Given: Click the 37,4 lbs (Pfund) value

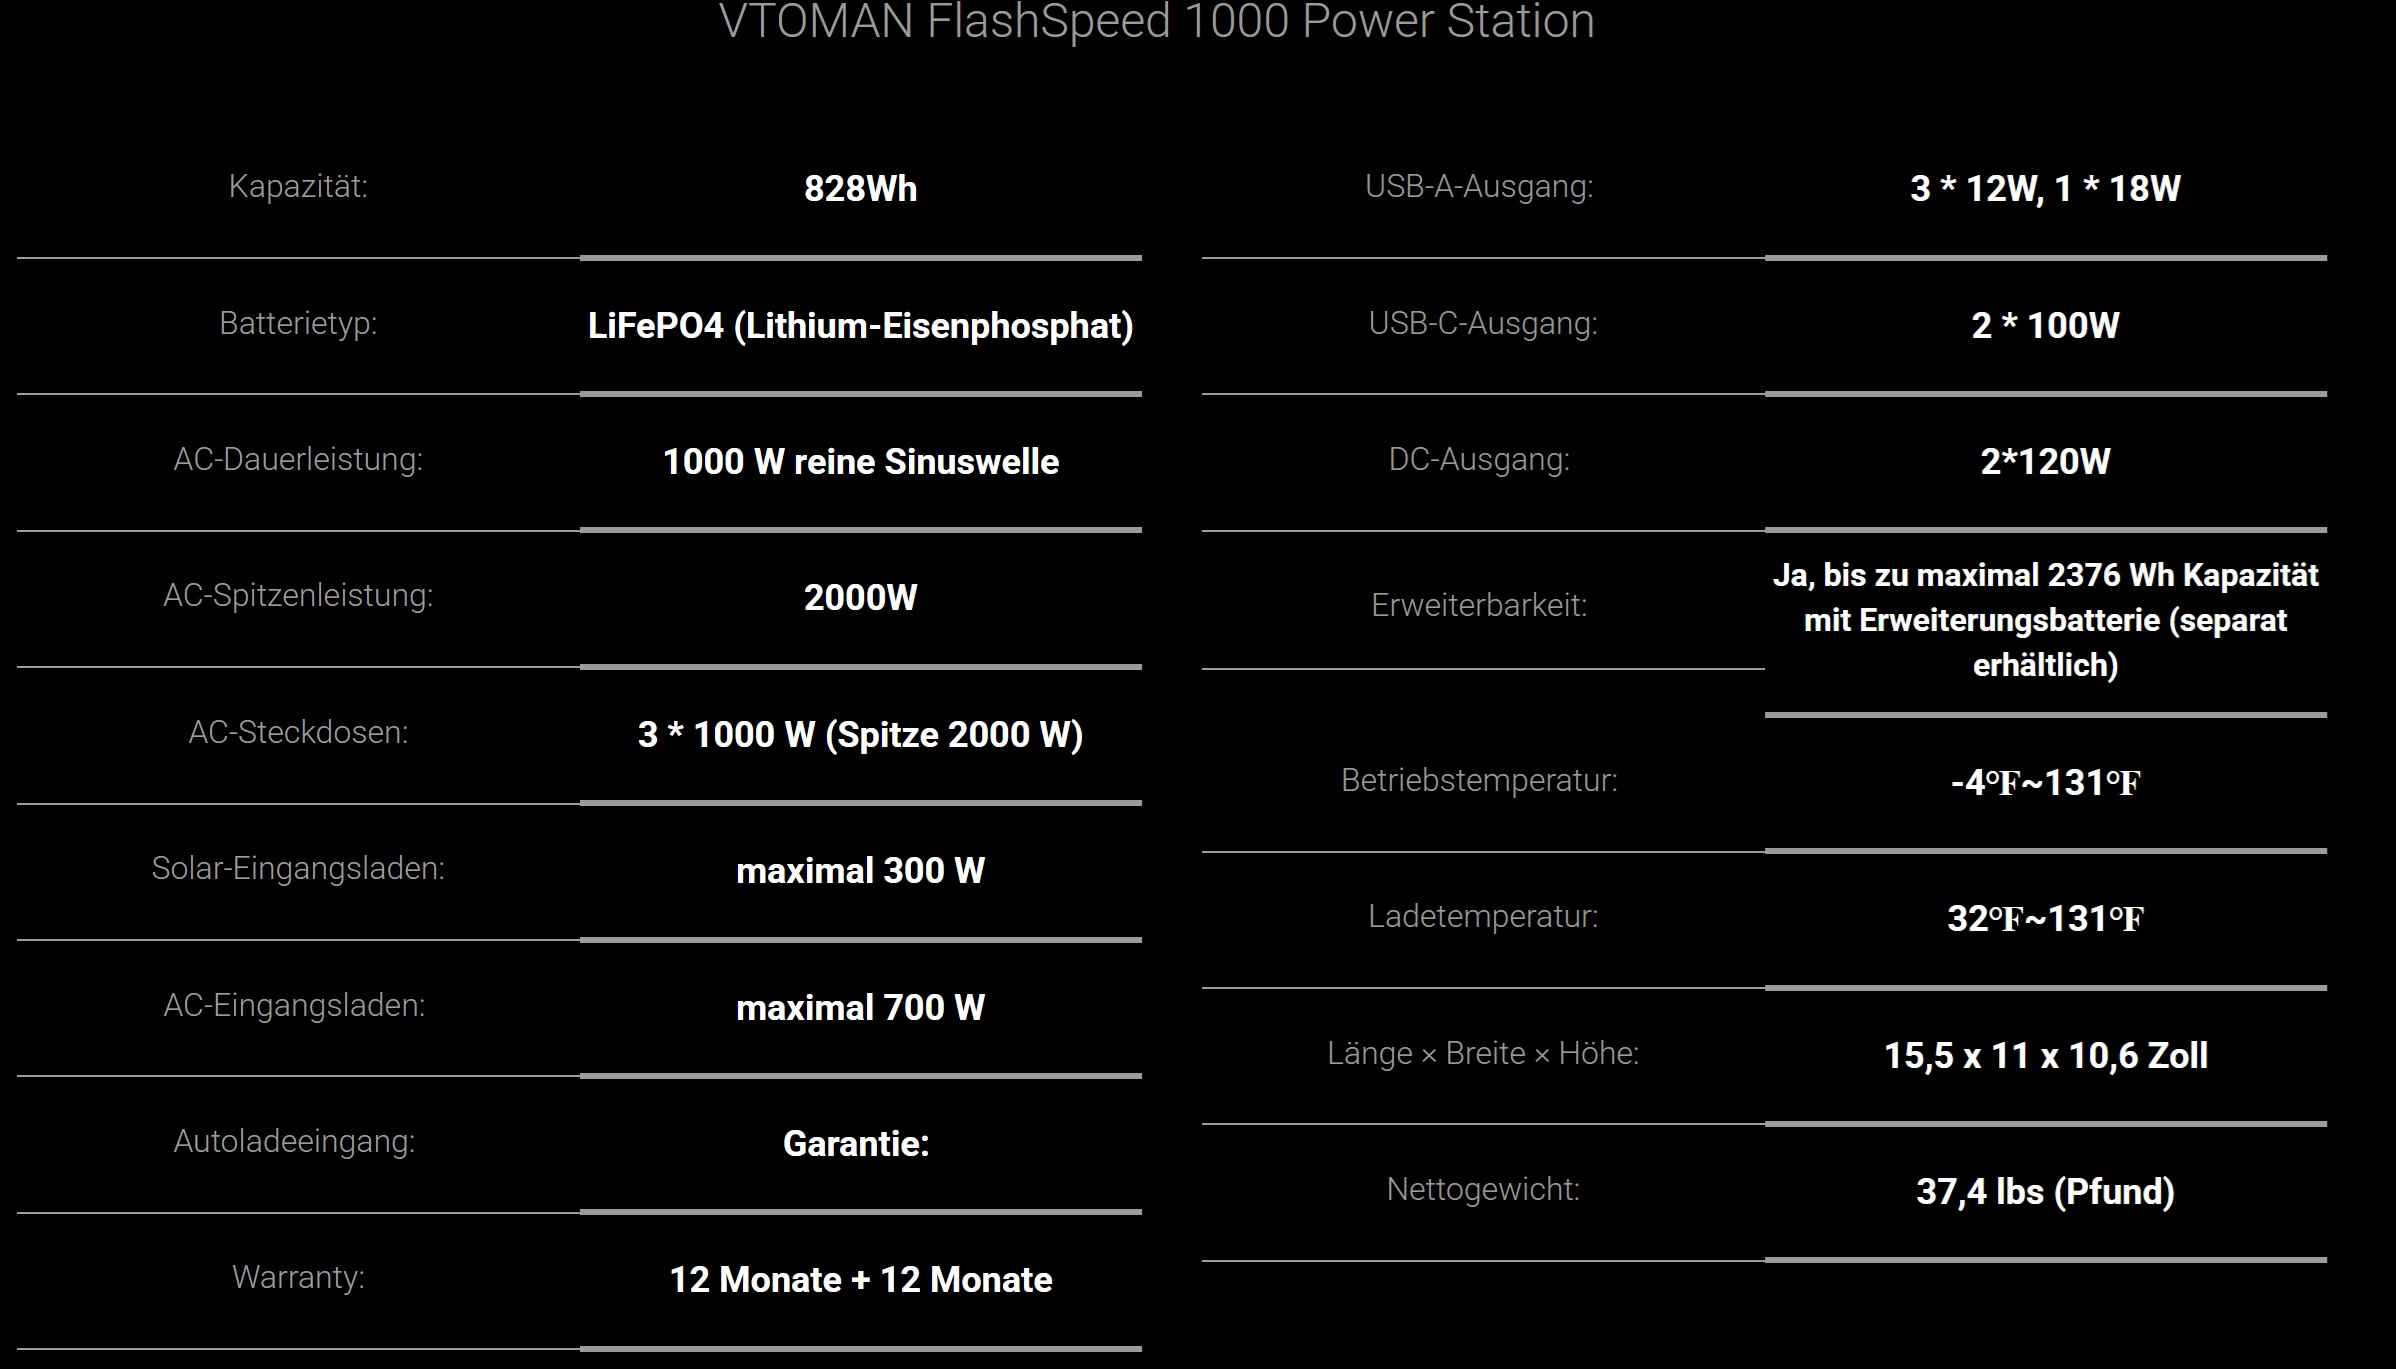Looking at the screenshot, I should pos(2045,1192).
